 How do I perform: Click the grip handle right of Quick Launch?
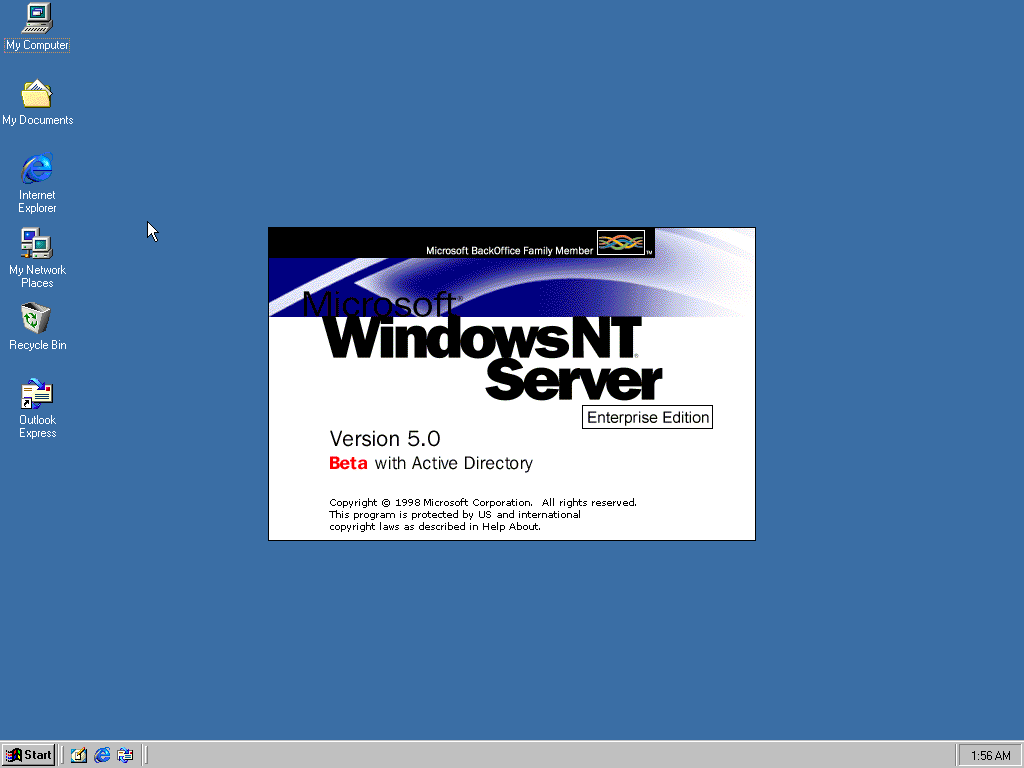[145, 755]
